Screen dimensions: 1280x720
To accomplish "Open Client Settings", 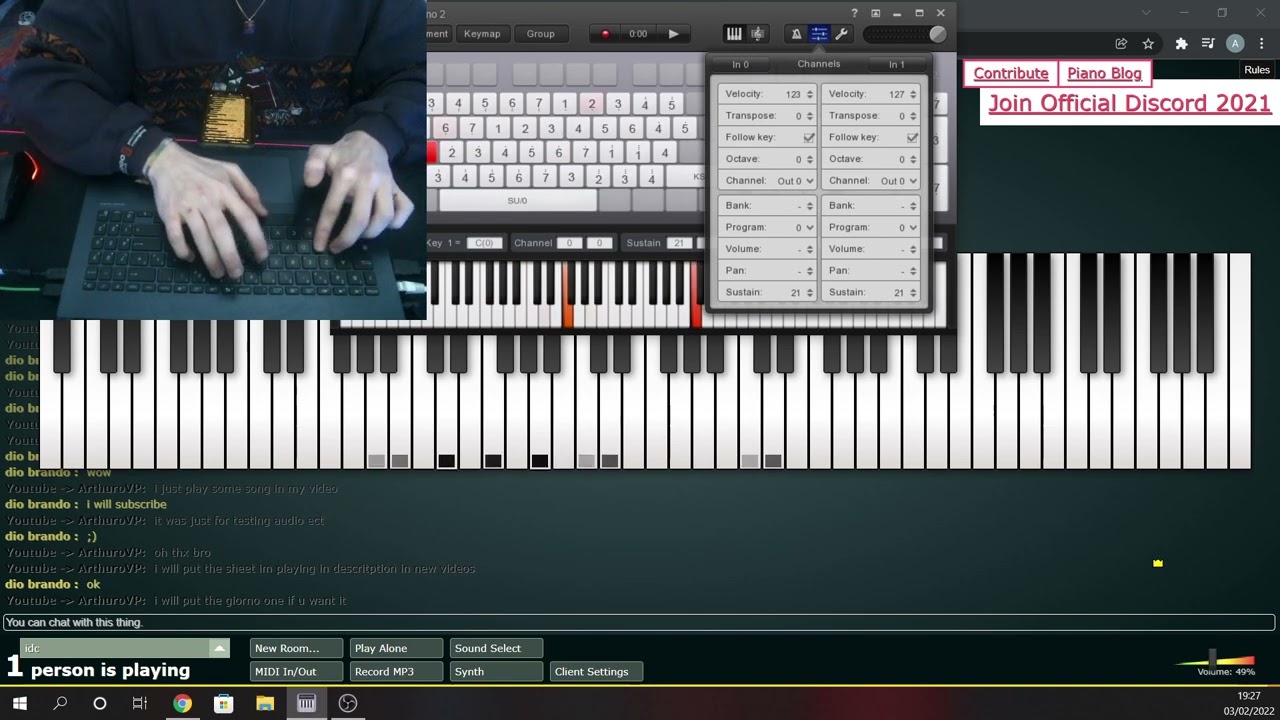I will point(596,672).
